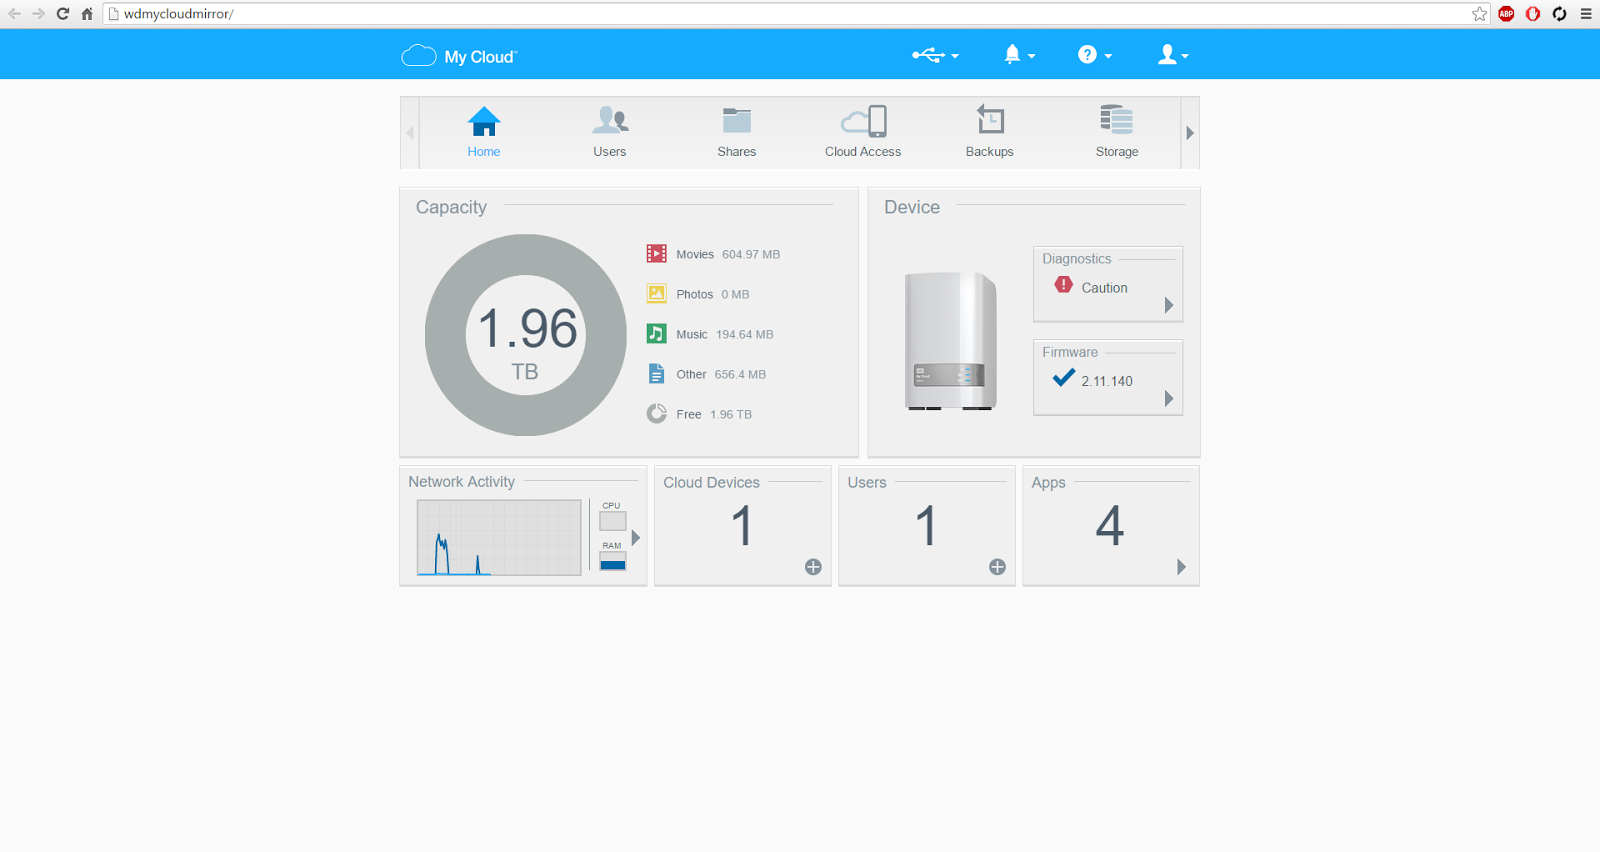The width and height of the screenshot is (1600, 852).
Task: Open the notifications bell dropdown
Action: coord(1019,55)
